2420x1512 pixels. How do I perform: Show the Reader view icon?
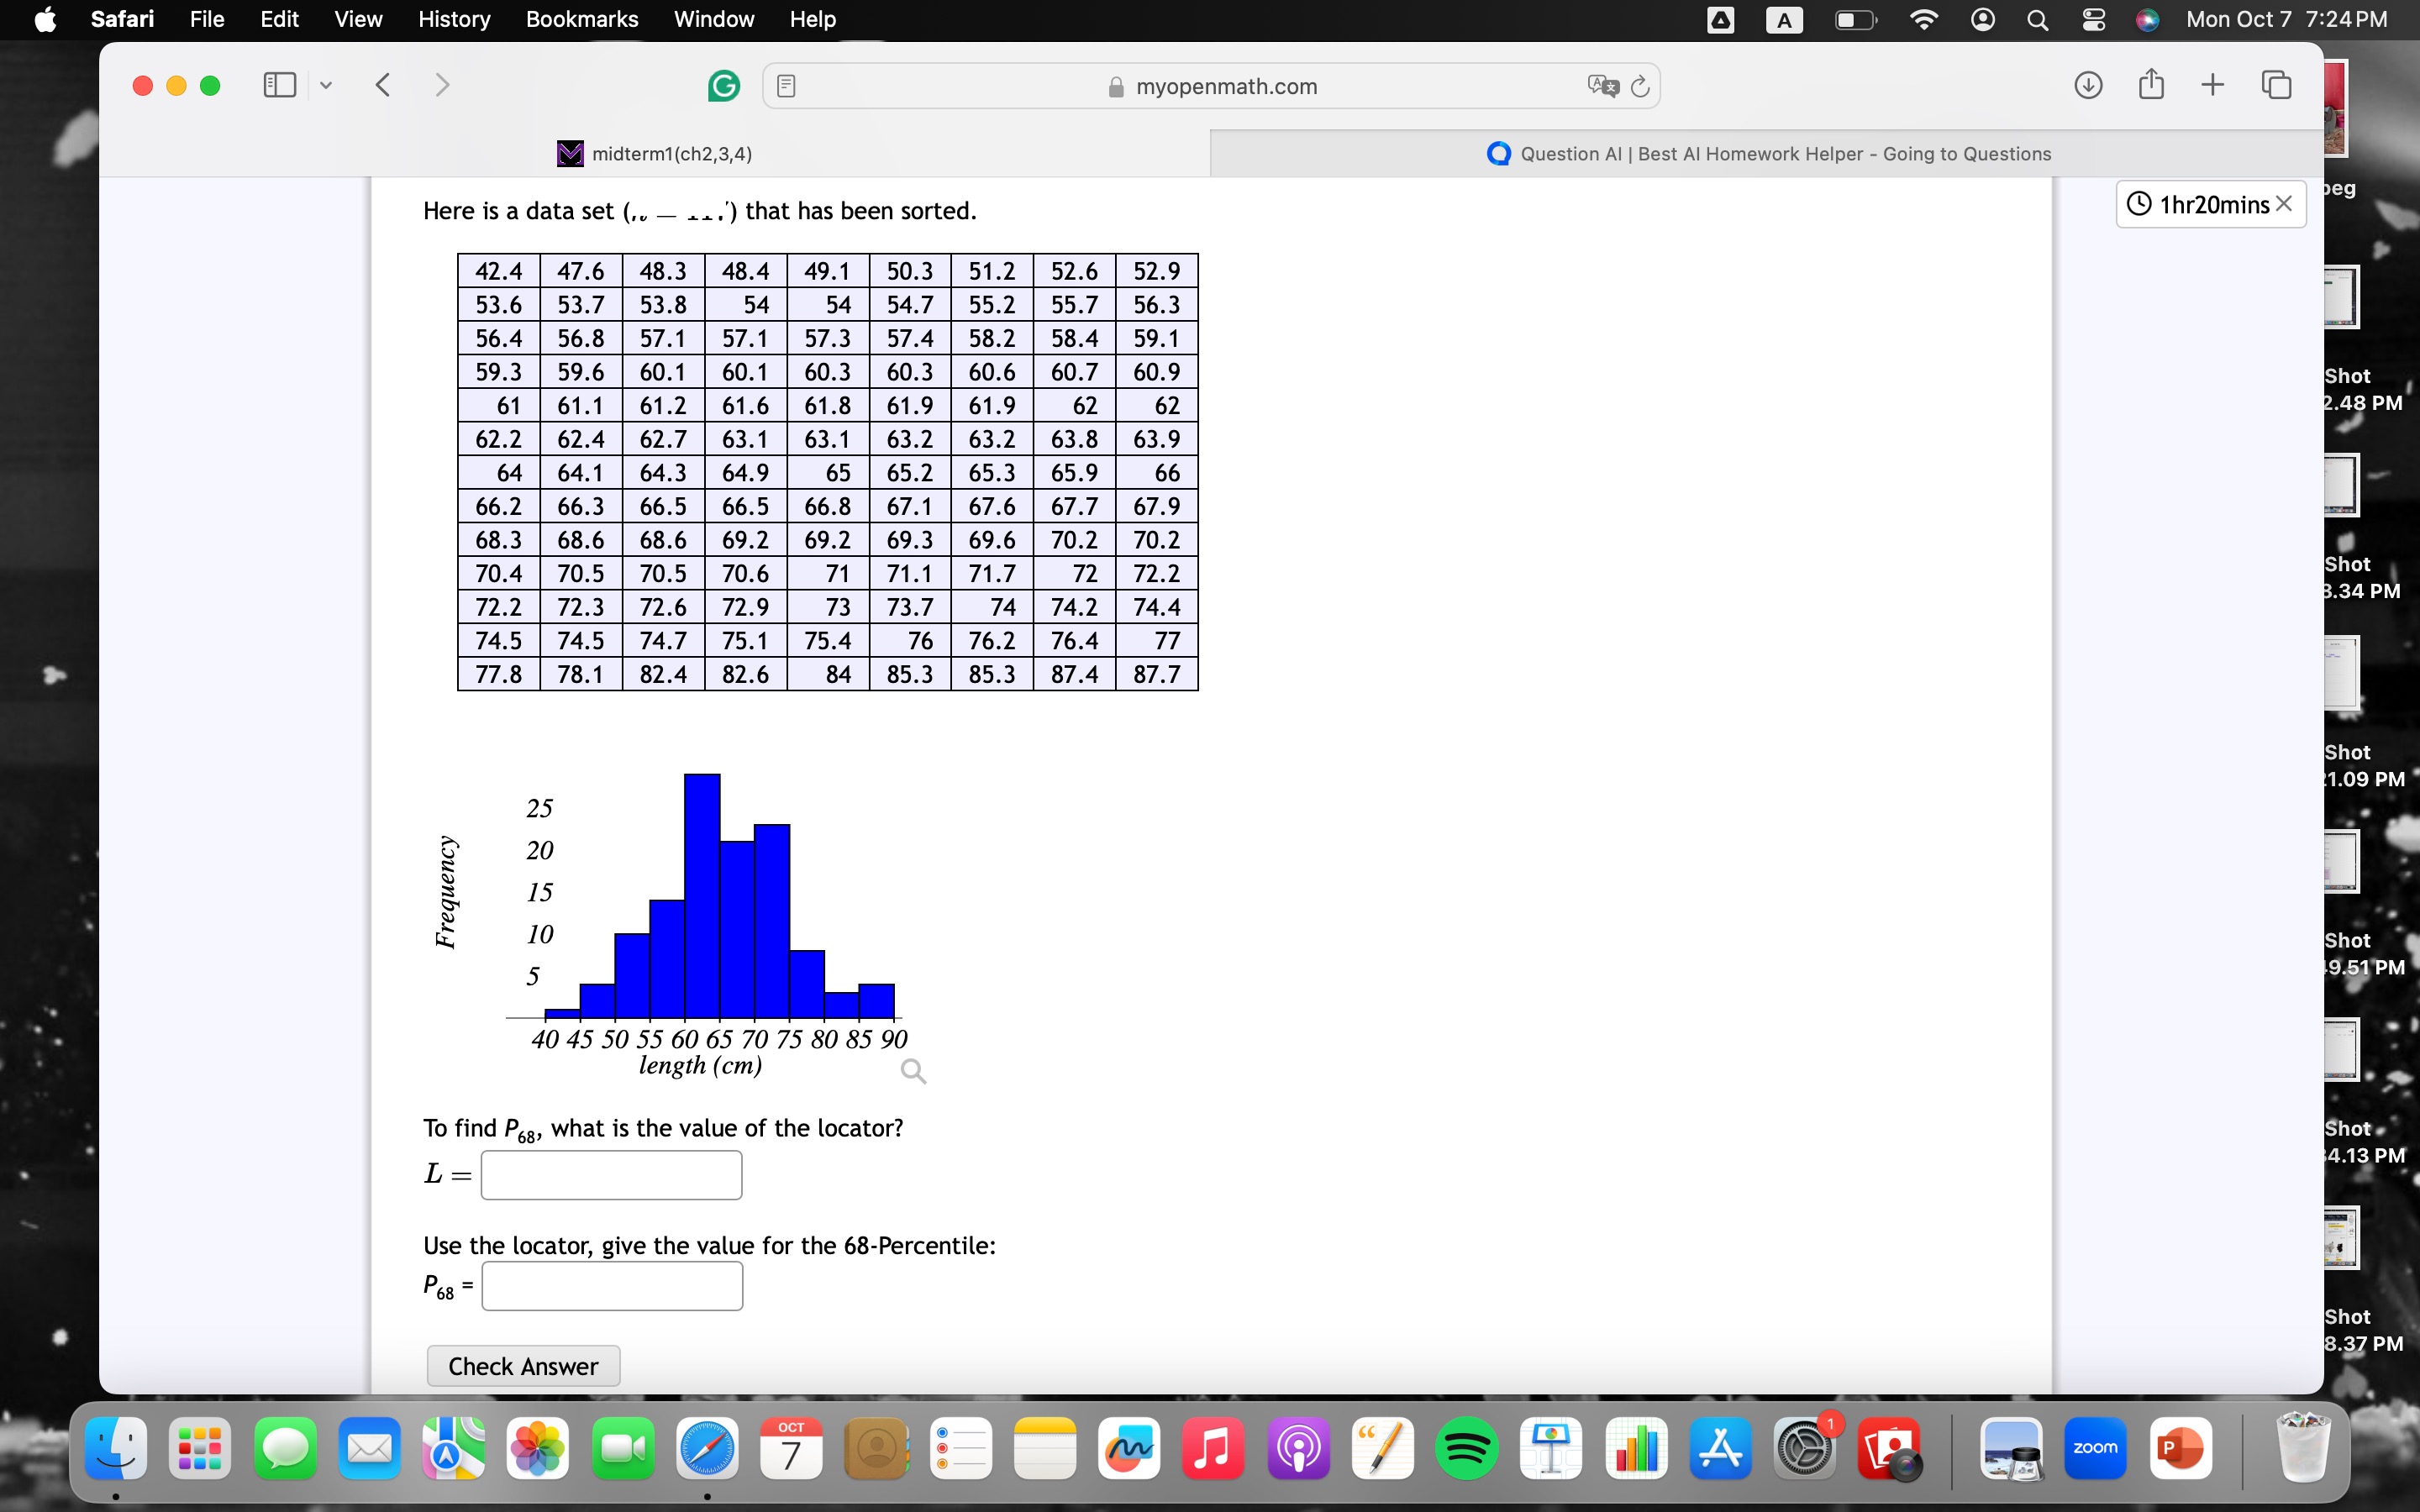point(786,86)
